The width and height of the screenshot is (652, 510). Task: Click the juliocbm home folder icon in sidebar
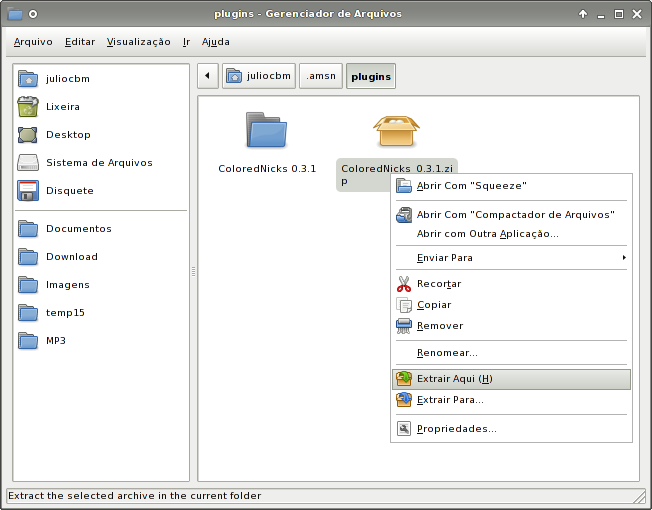pyautogui.click(x=28, y=79)
